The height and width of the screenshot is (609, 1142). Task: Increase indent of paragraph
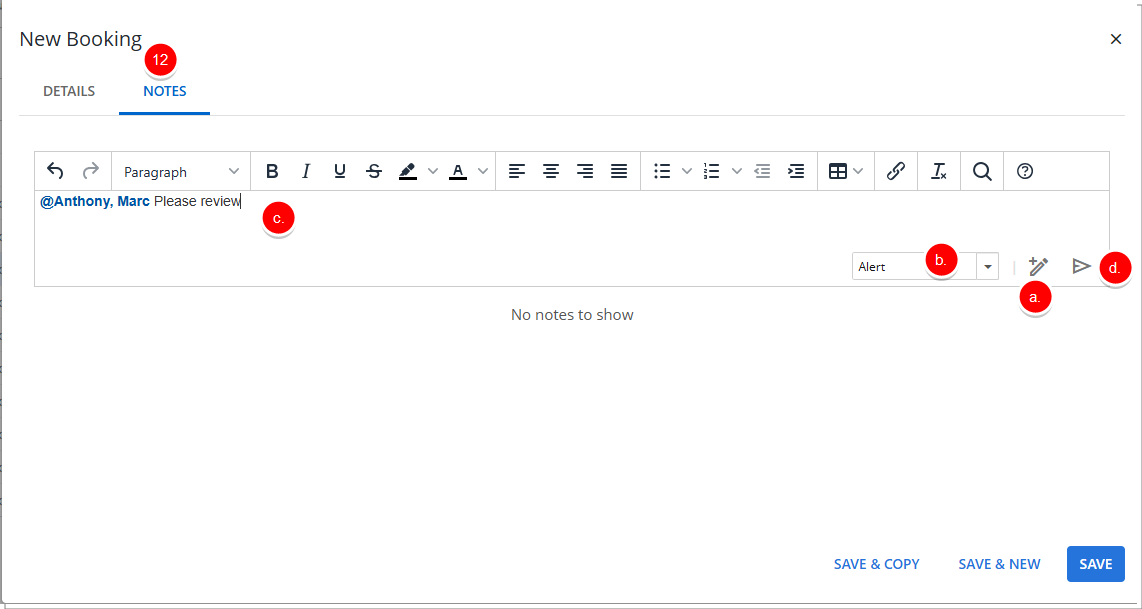coord(796,171)
